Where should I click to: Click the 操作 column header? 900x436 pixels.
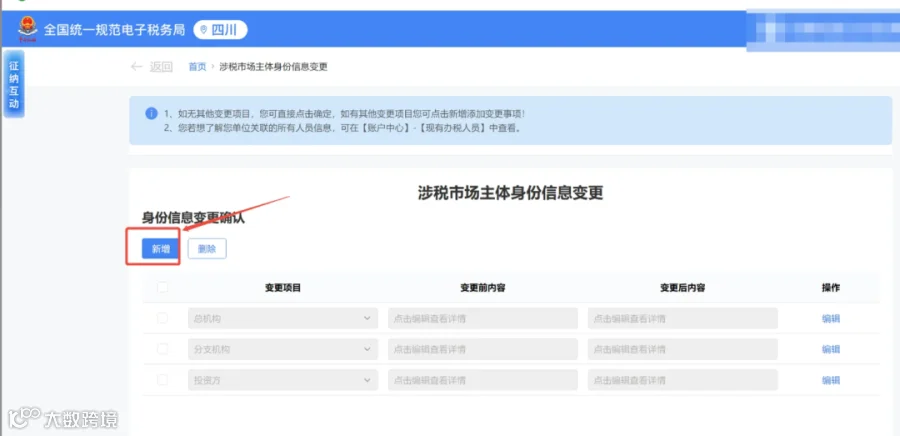point(831,288)
